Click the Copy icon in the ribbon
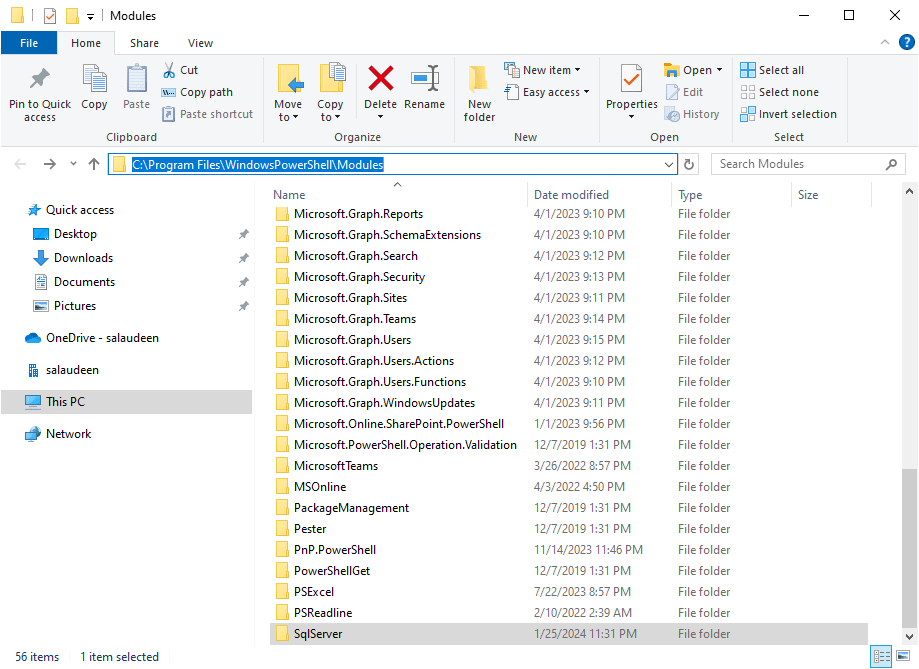 pyautogui.click(x=94, y=90)
